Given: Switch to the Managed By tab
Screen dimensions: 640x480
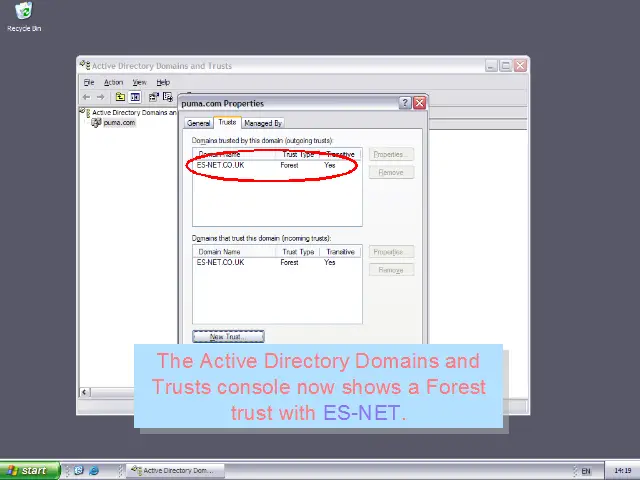Looking at the screenshot, I should point(263,123).
